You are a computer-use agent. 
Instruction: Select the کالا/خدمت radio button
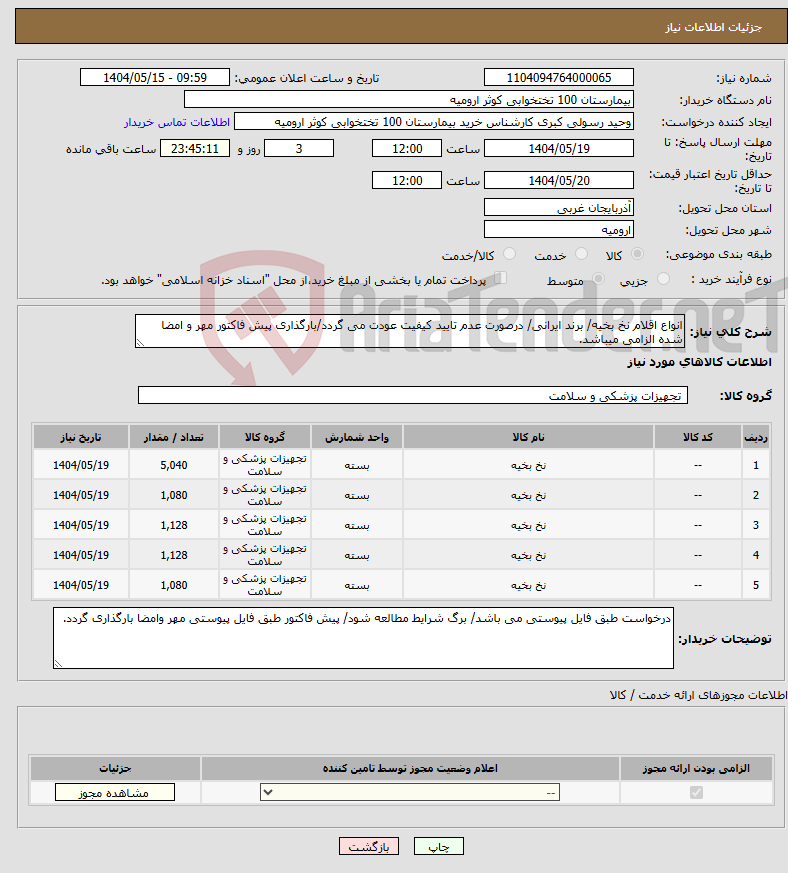509,254
